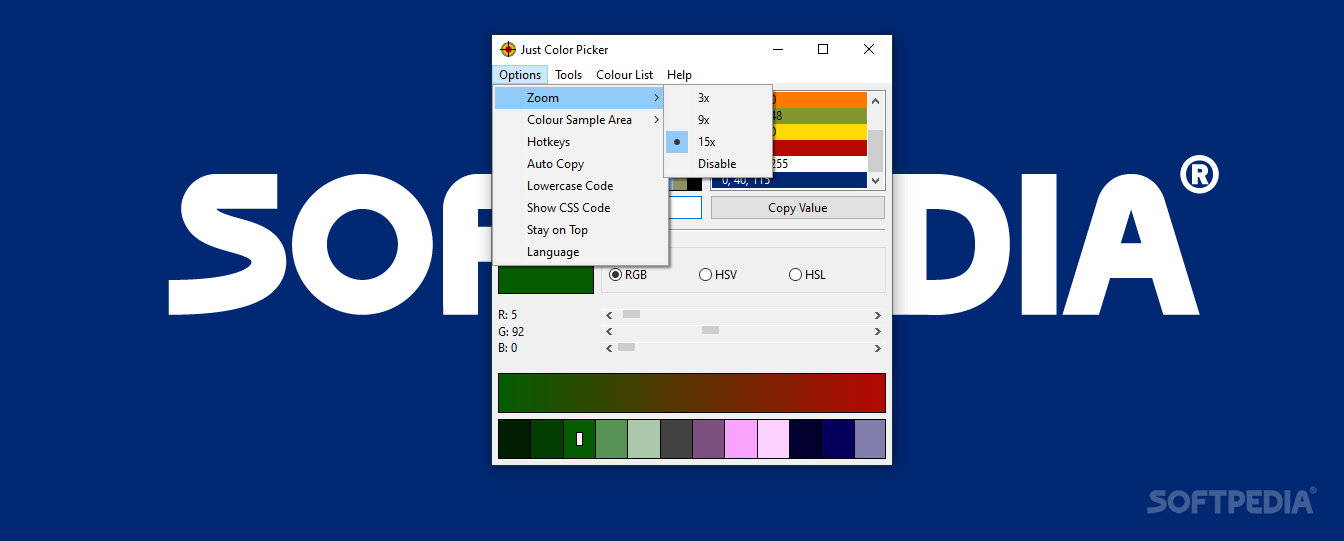Open the Colour List menu
Image resolution: width=1344 pixels, height=541 pixels.
625,75
